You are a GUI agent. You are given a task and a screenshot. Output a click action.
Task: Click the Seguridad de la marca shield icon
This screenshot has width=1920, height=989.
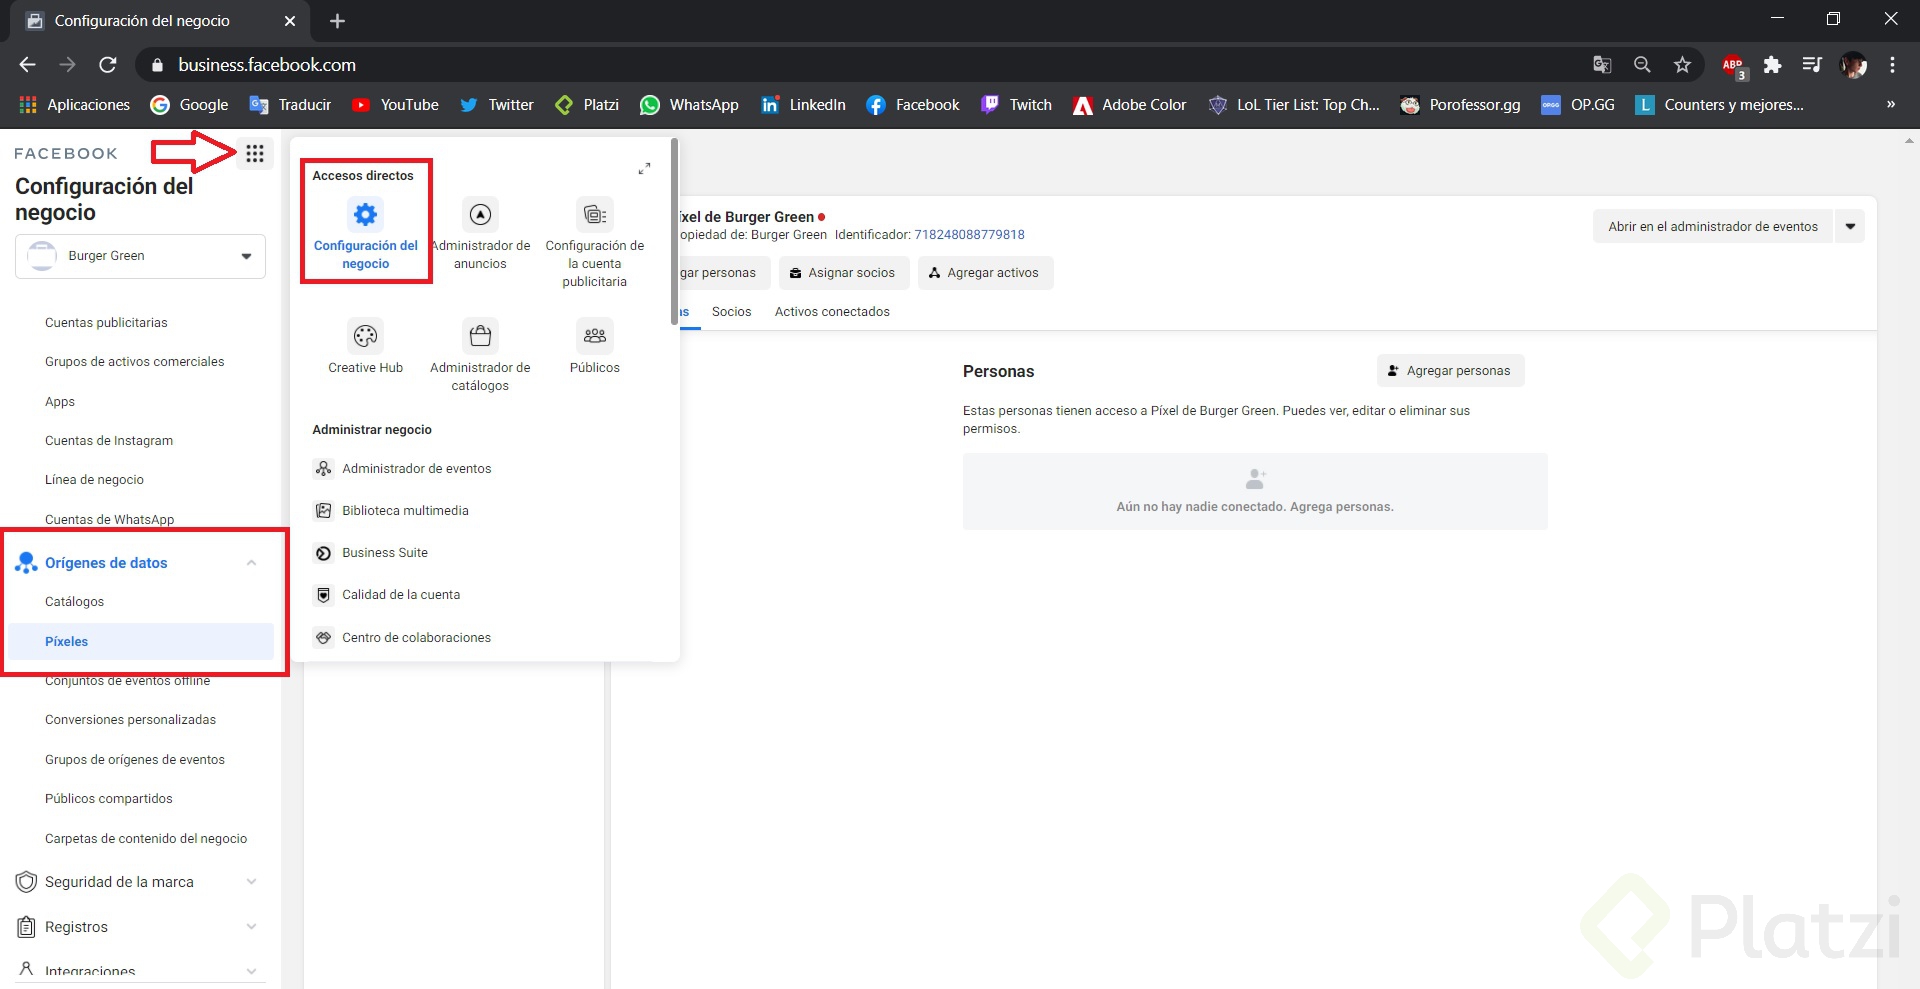26,881
